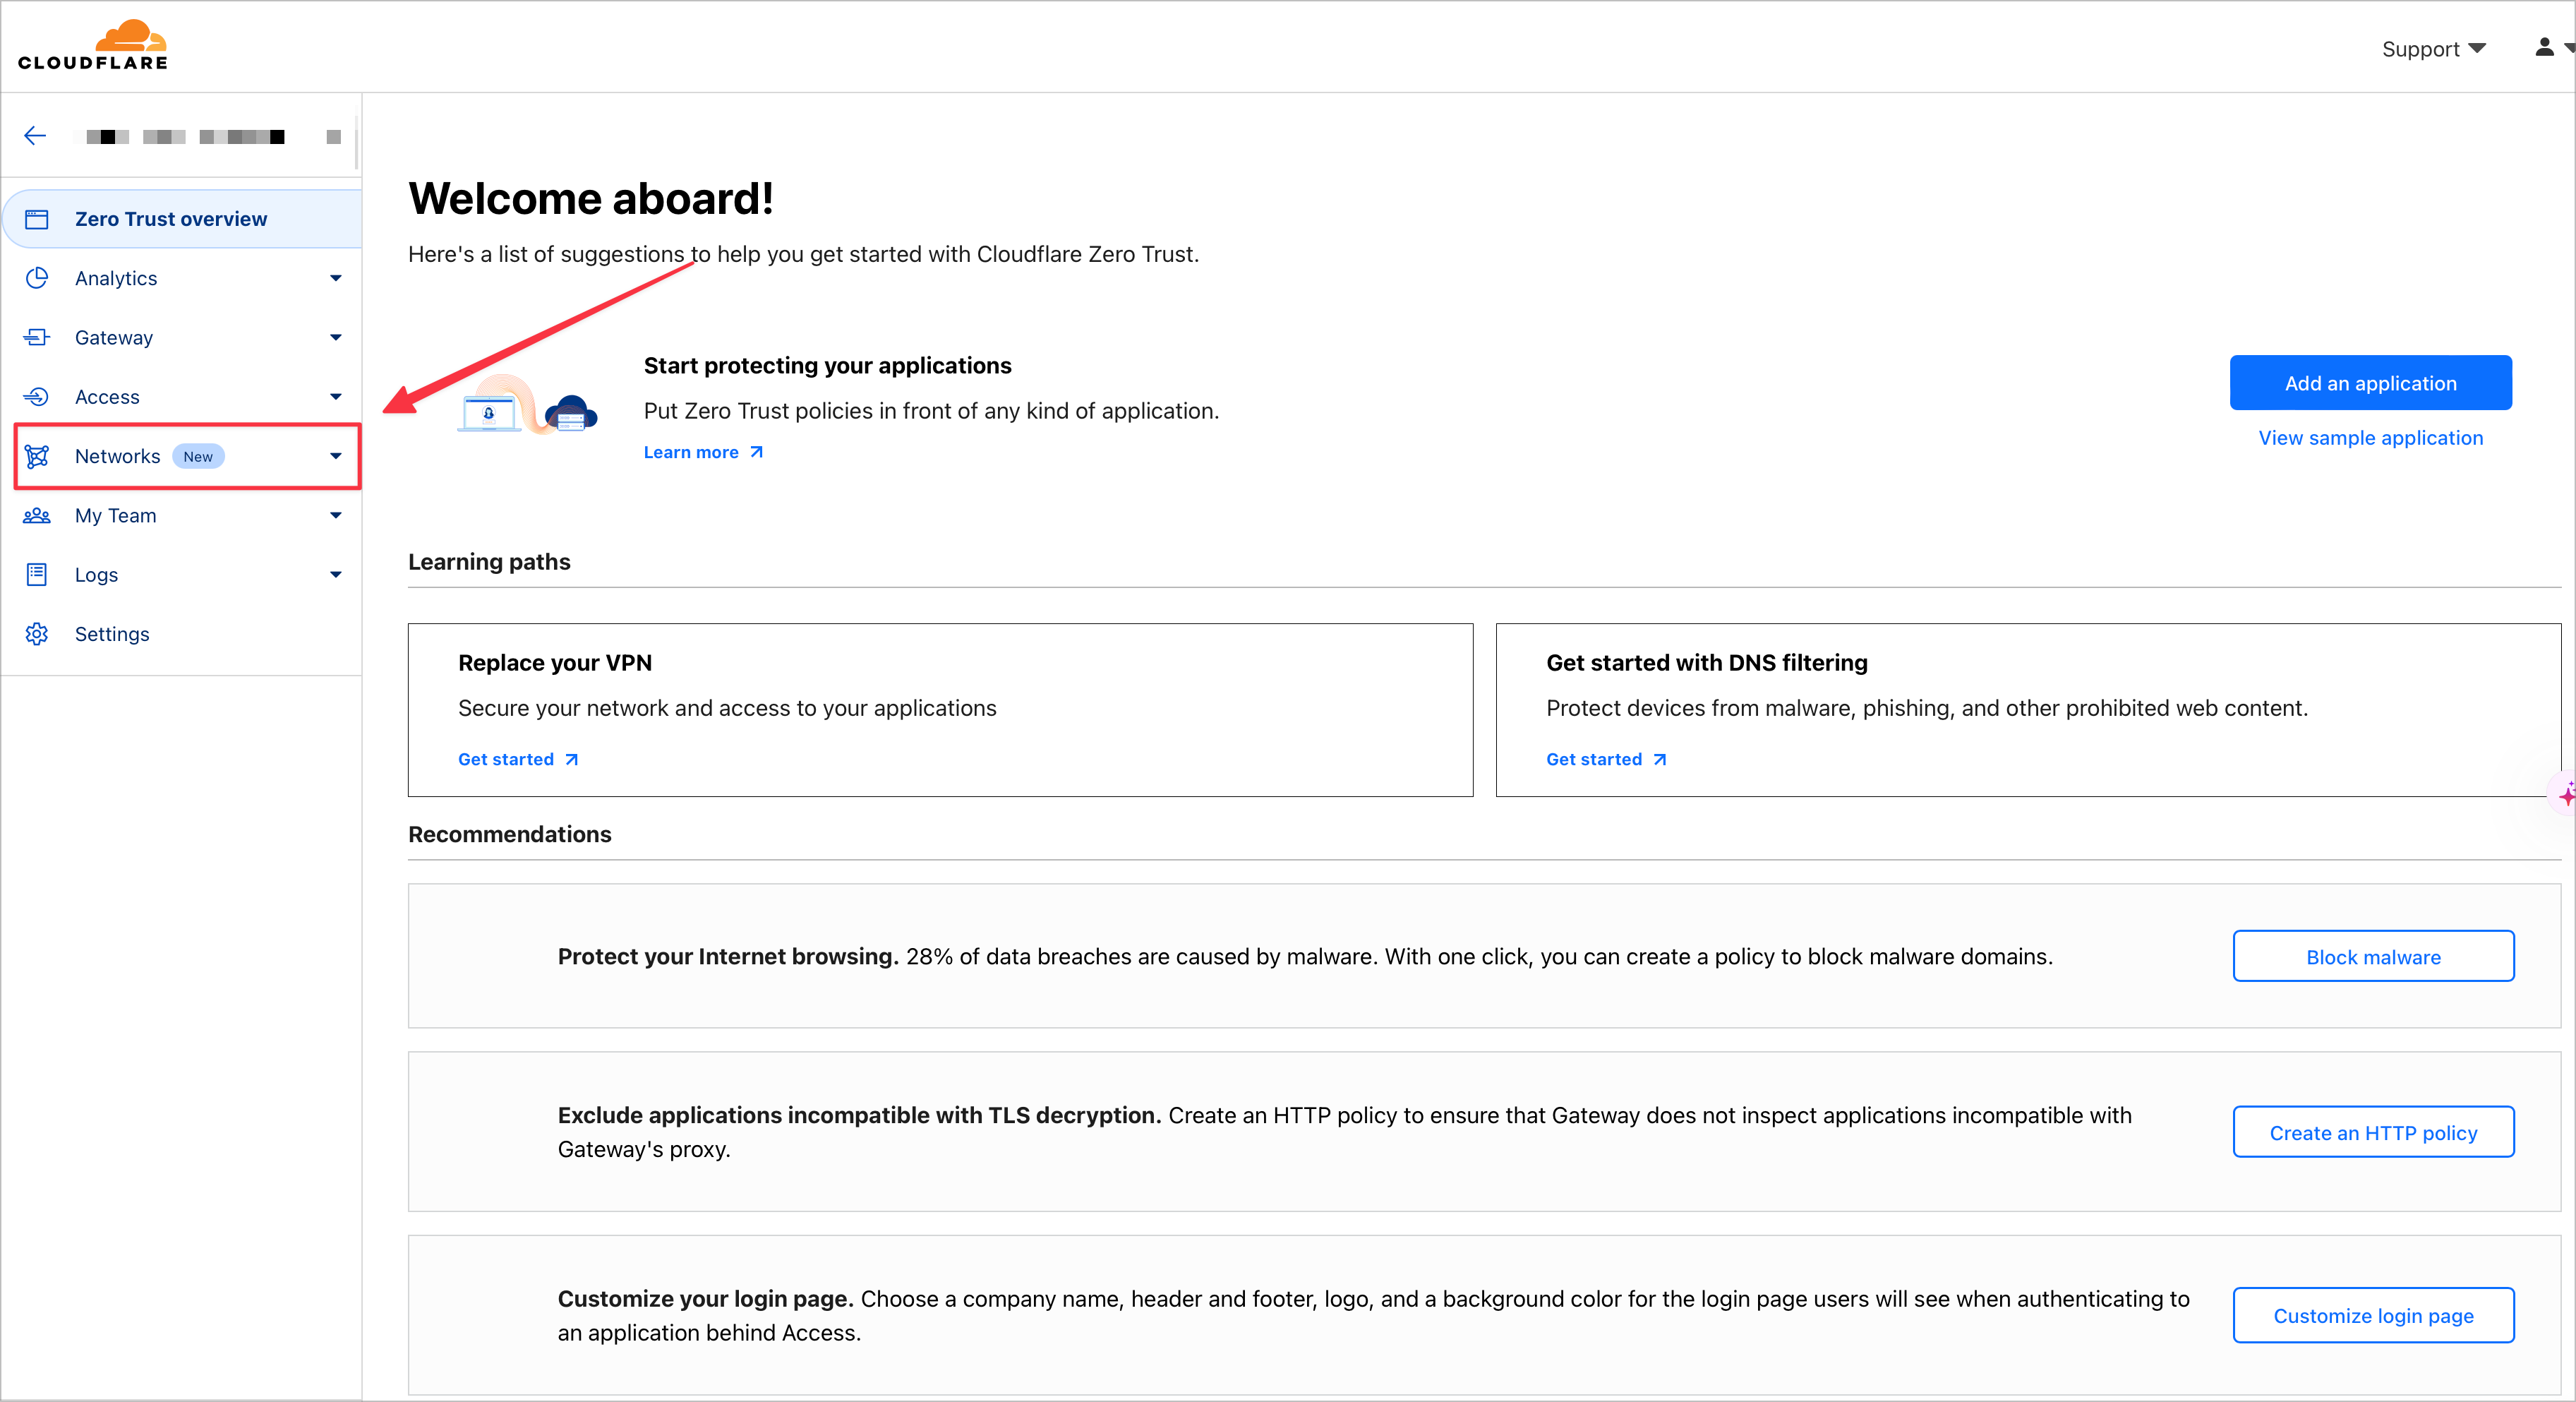Click the Recommendations heading
Viewport: 2576px width, 1402px height.
[510, 834]
